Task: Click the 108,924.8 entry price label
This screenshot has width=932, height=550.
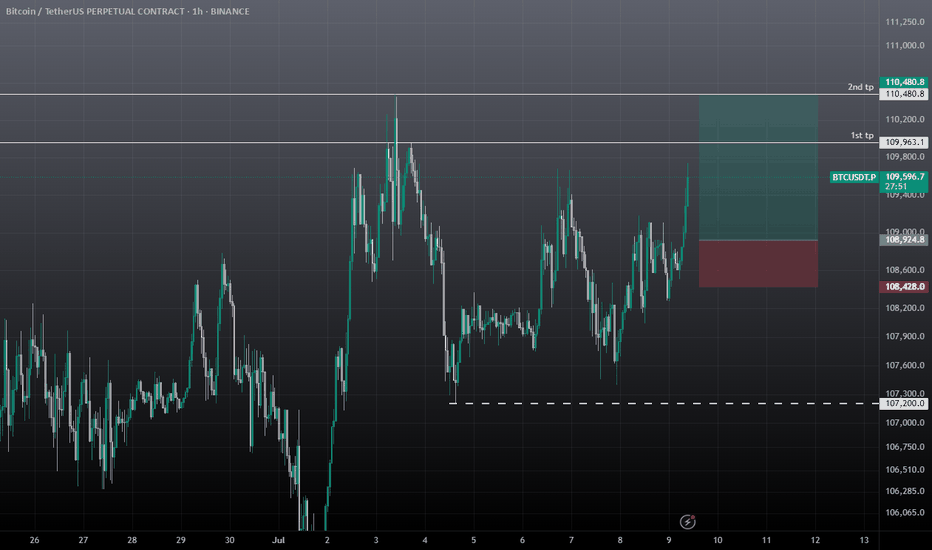Action: 903,240
